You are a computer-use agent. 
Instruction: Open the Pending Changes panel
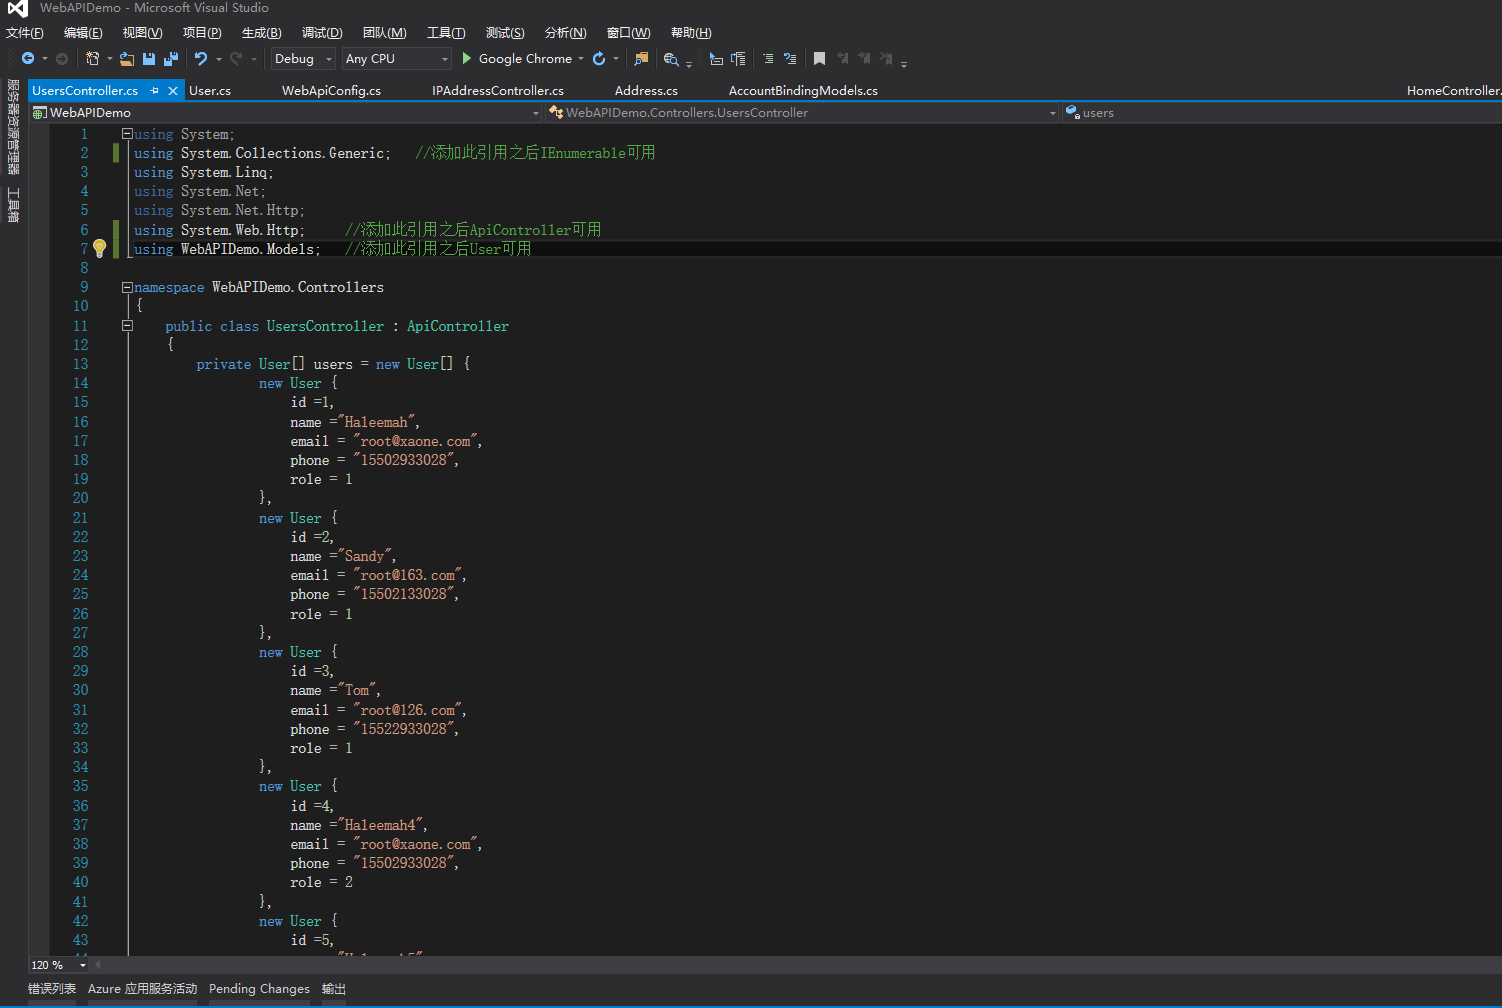pos(259,989)
